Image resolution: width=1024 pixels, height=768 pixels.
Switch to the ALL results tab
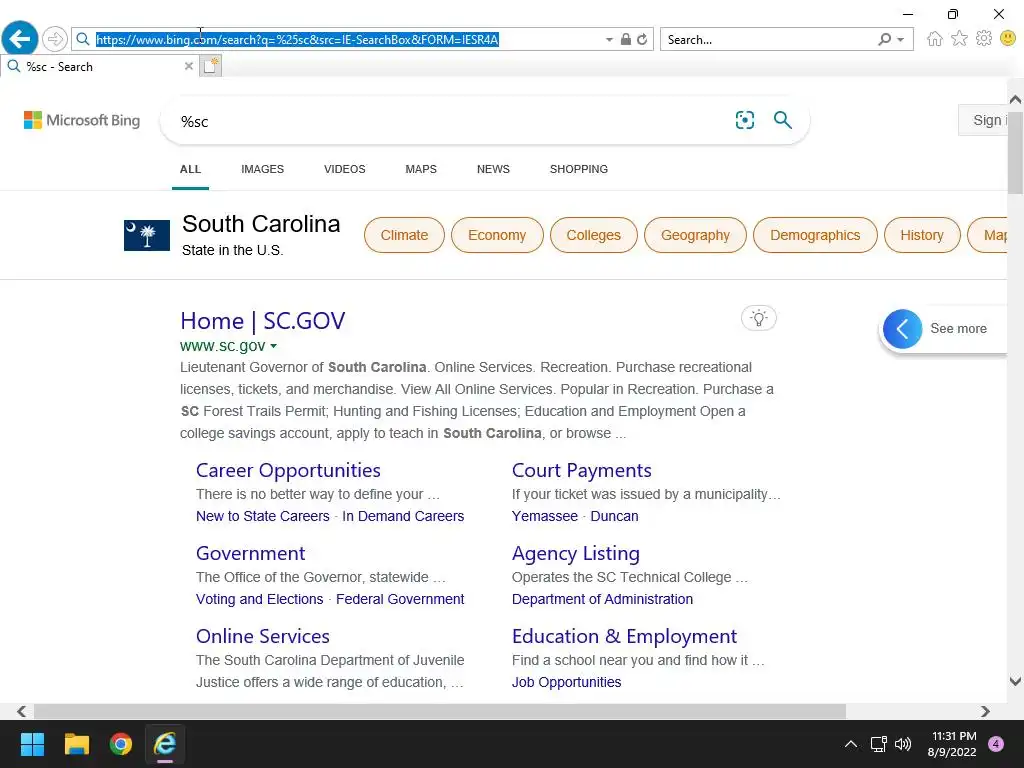190,169
